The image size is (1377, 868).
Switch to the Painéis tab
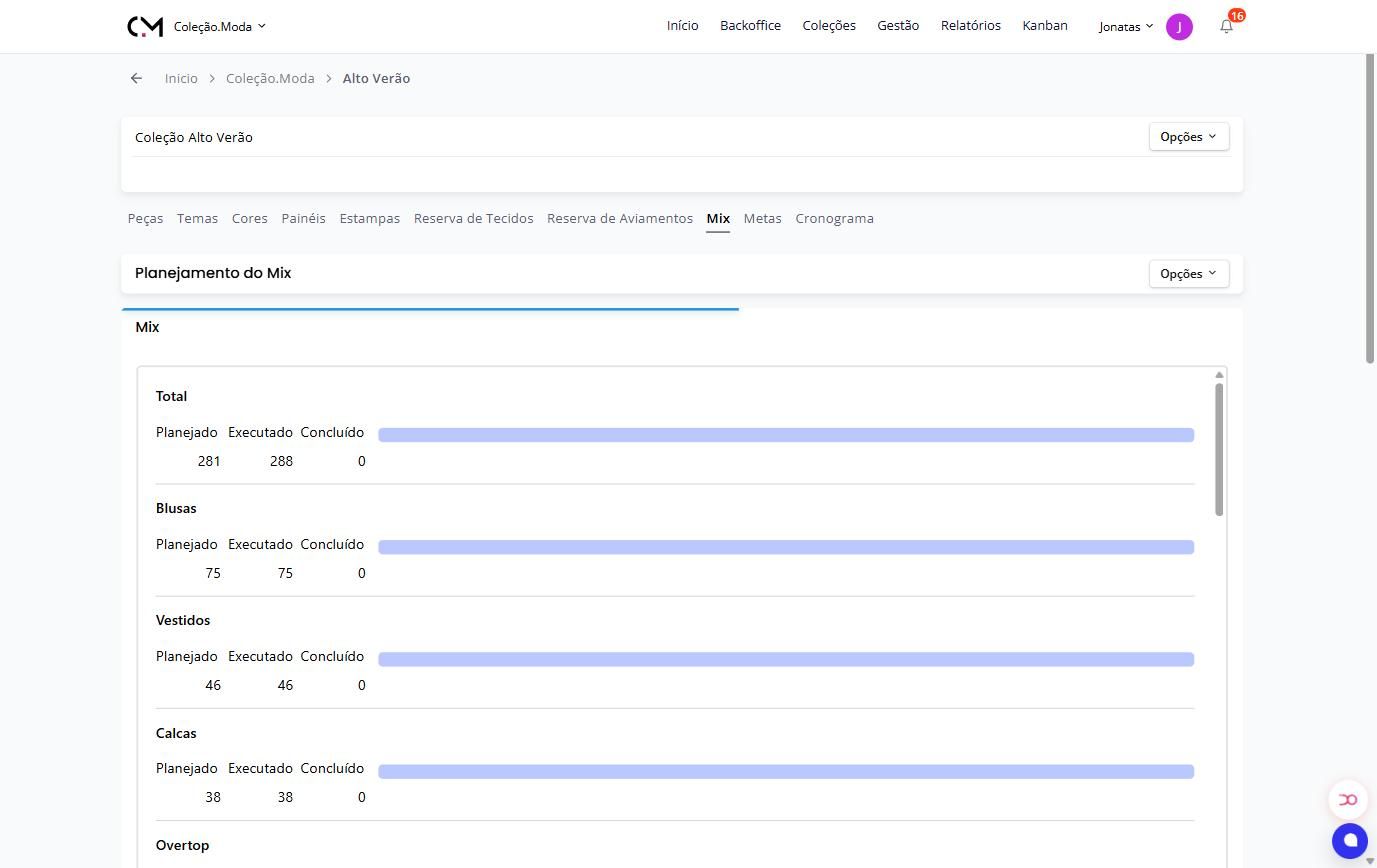pyautogui.click(x=303, y=219)
